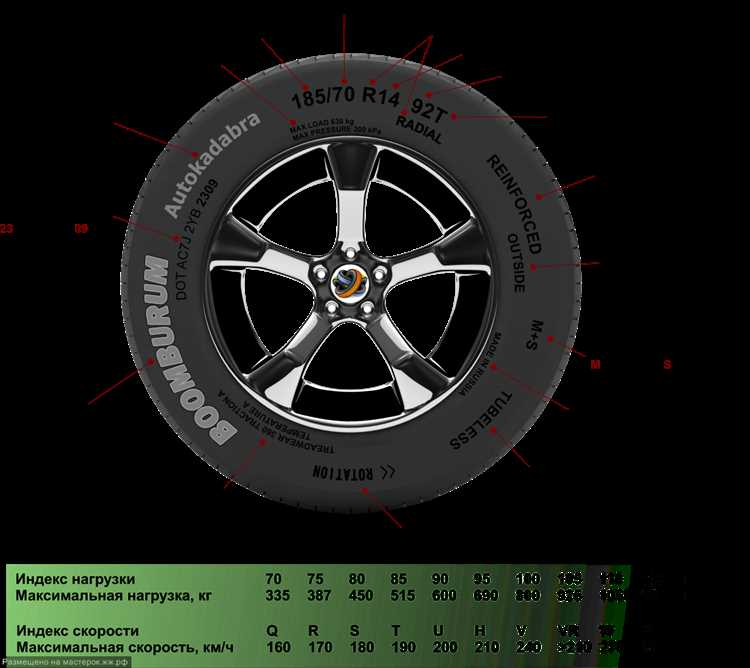Click load index 75 in the table
750x668 pixels.
pyautogui.click(x=315, y=579)
